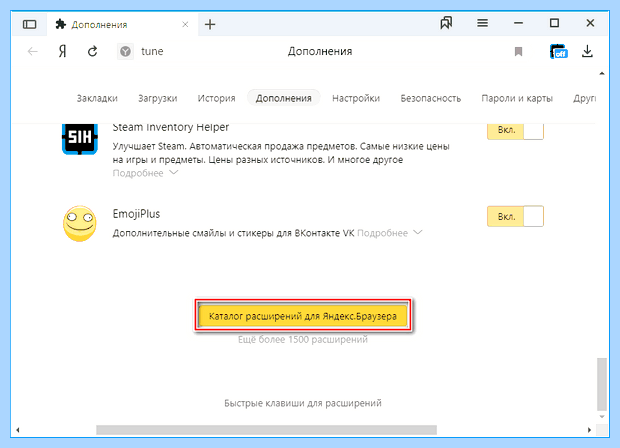
Task: Minimize the browser window
Action: click(x=518, y=23)
